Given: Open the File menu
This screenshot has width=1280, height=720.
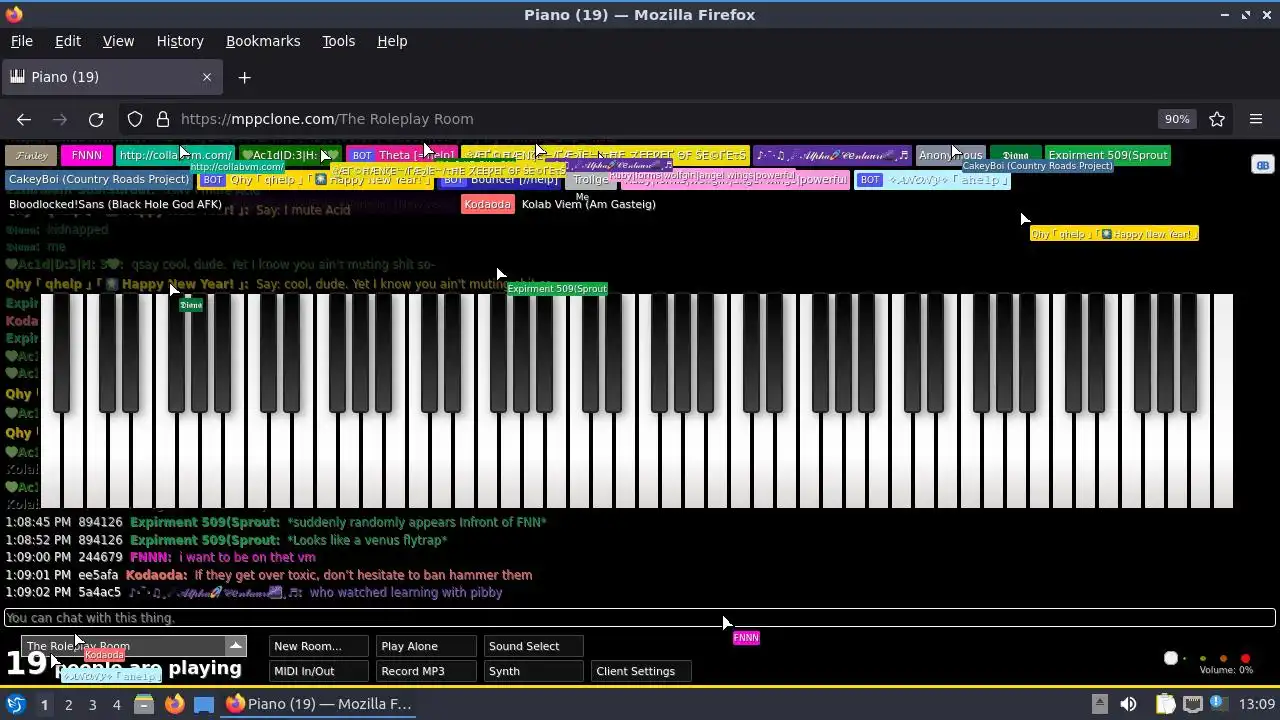Looking at the screenshot, I should pos(22,41).
